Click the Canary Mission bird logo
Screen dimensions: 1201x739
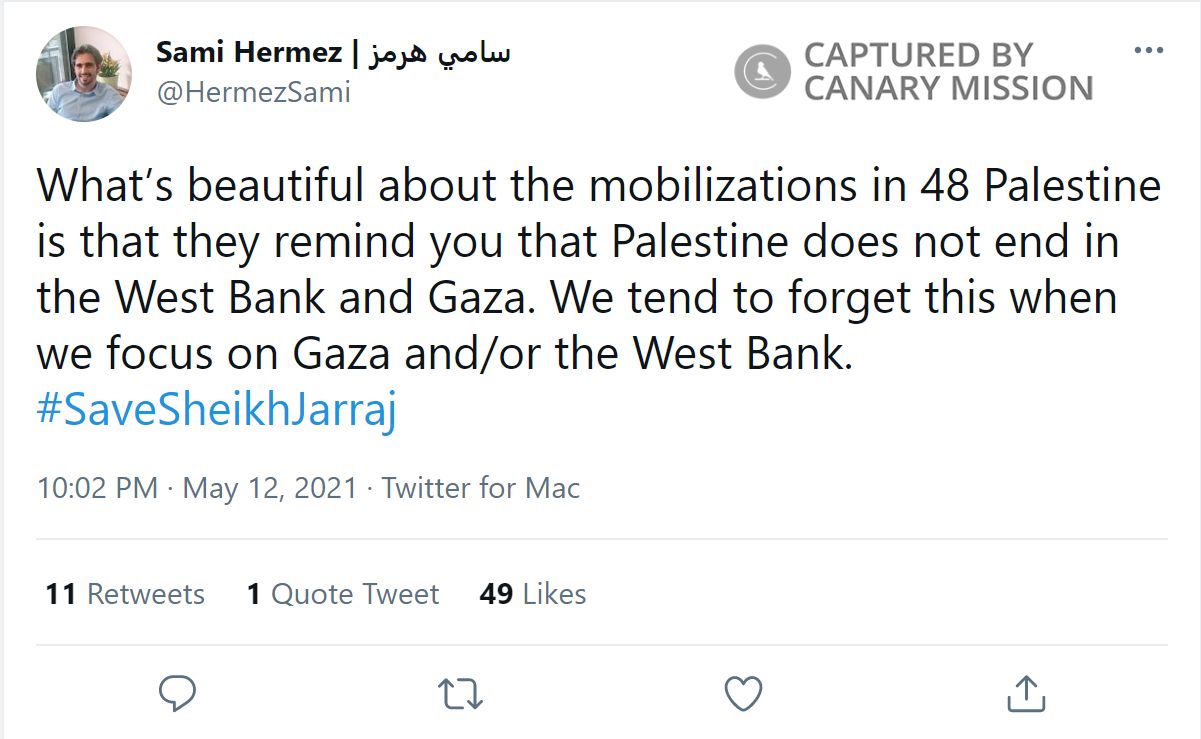click(x=762, y=71)
